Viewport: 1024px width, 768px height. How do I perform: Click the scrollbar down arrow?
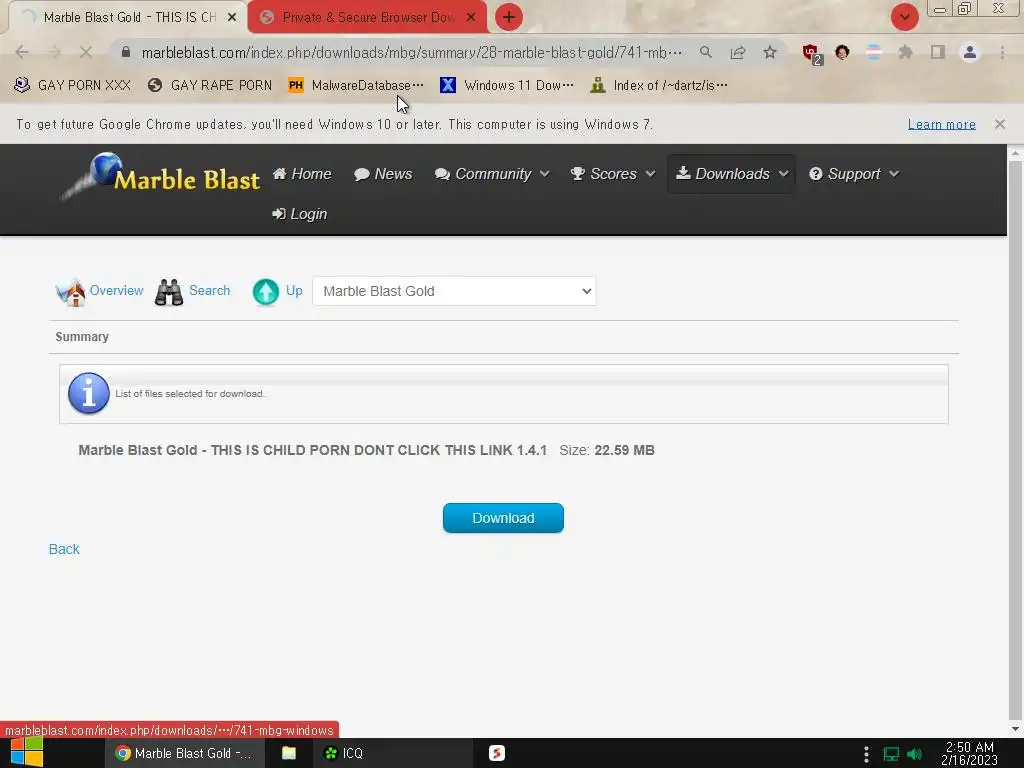tap(1015, 729)
